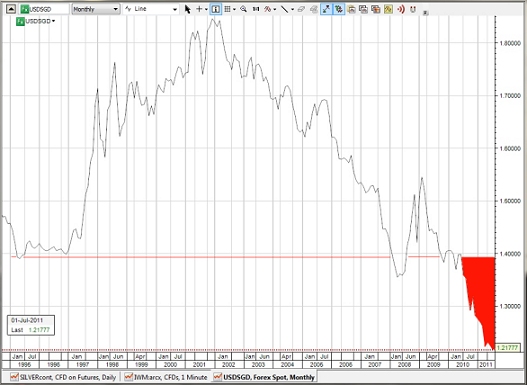The image size is (527, 385).
Task: Click the green USDSGD legend icon
Action: tap(20, 21)
